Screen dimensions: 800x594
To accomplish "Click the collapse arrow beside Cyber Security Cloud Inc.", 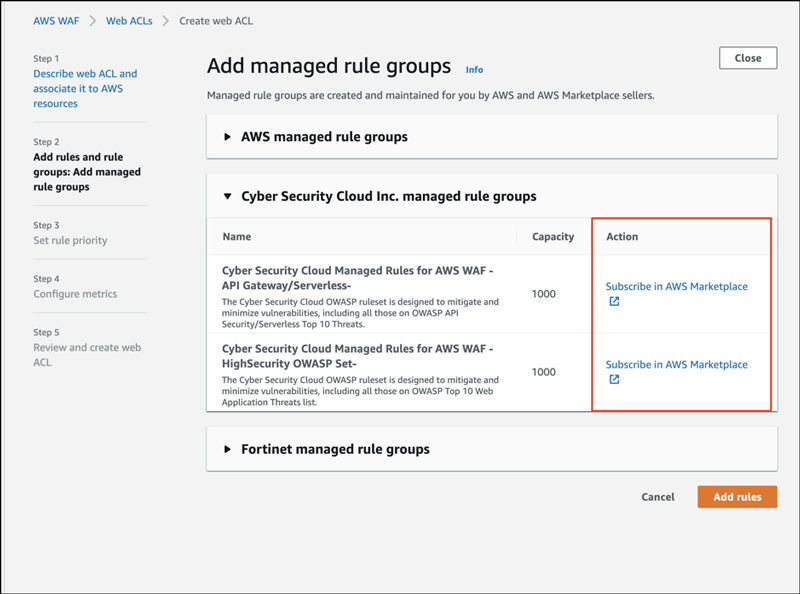I will point(226,196).
